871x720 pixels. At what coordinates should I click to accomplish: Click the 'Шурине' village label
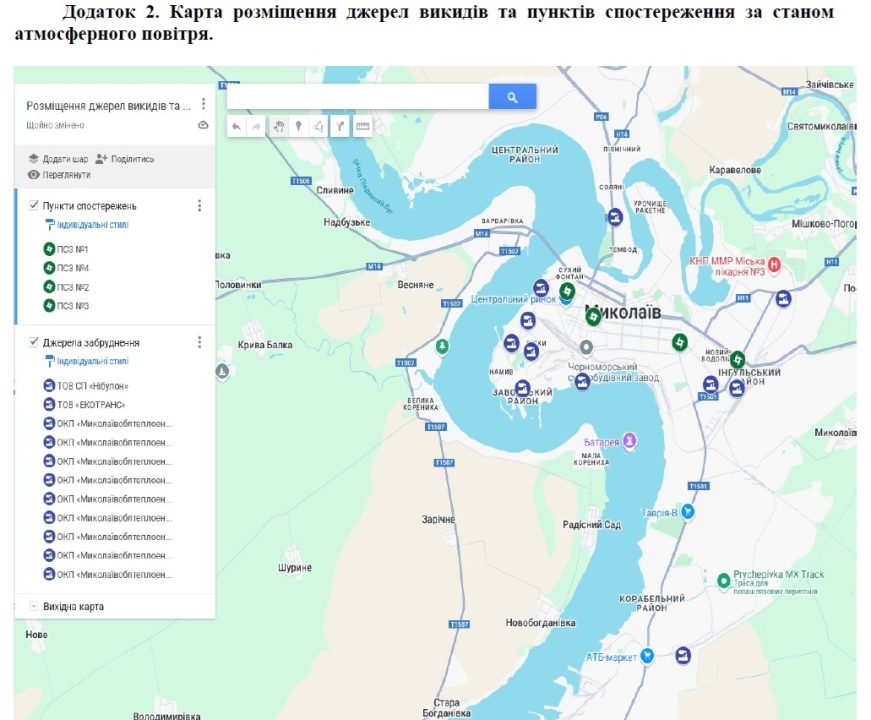(x=294, y=568)
